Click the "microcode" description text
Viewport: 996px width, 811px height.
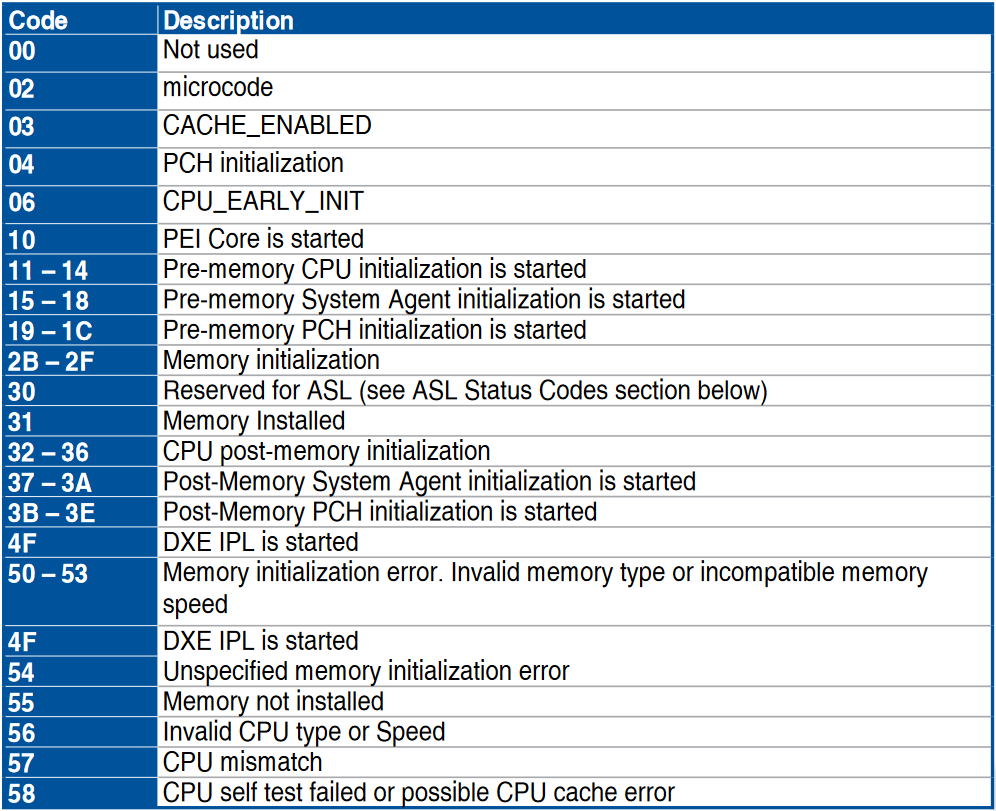[218, 88]
